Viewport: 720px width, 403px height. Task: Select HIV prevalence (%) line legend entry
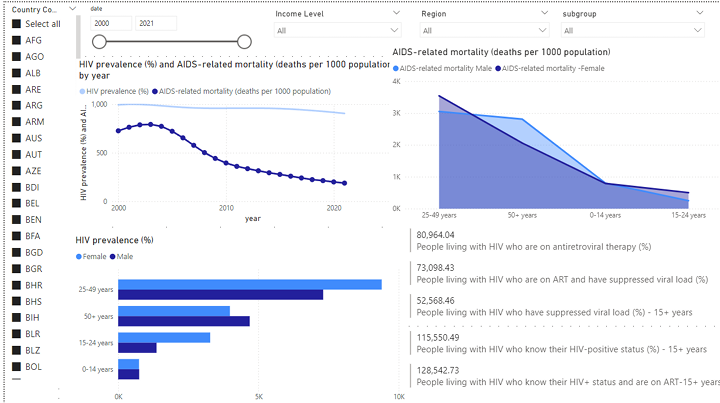tap(114, 91)
